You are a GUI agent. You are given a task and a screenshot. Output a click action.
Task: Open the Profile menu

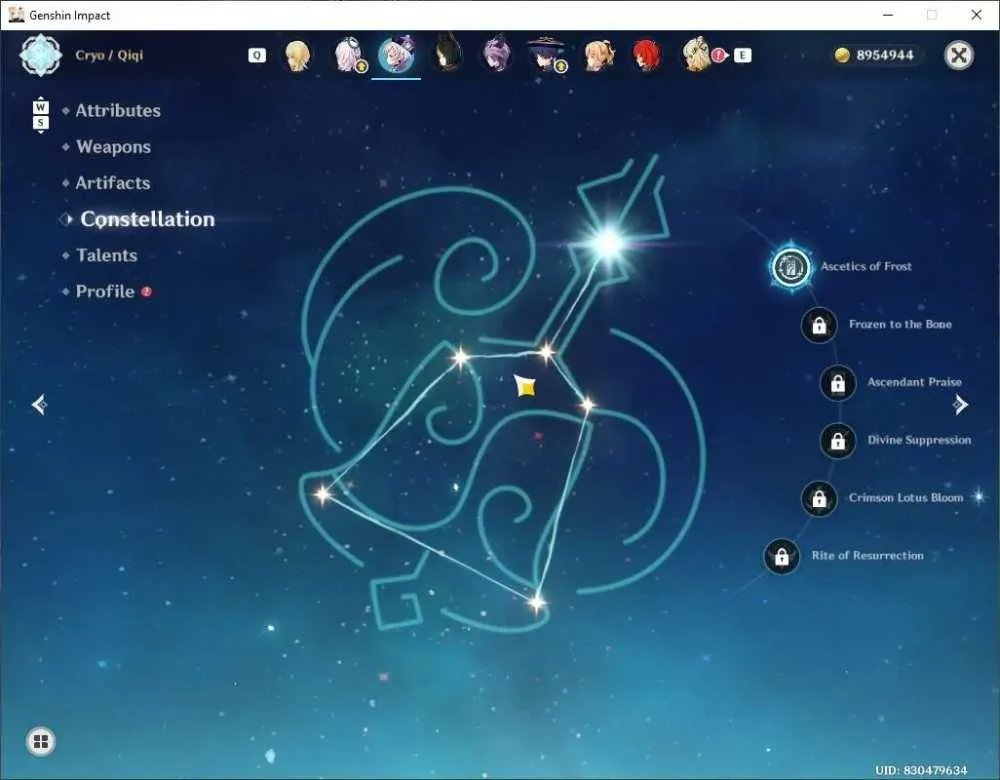[x=105, y=291]
